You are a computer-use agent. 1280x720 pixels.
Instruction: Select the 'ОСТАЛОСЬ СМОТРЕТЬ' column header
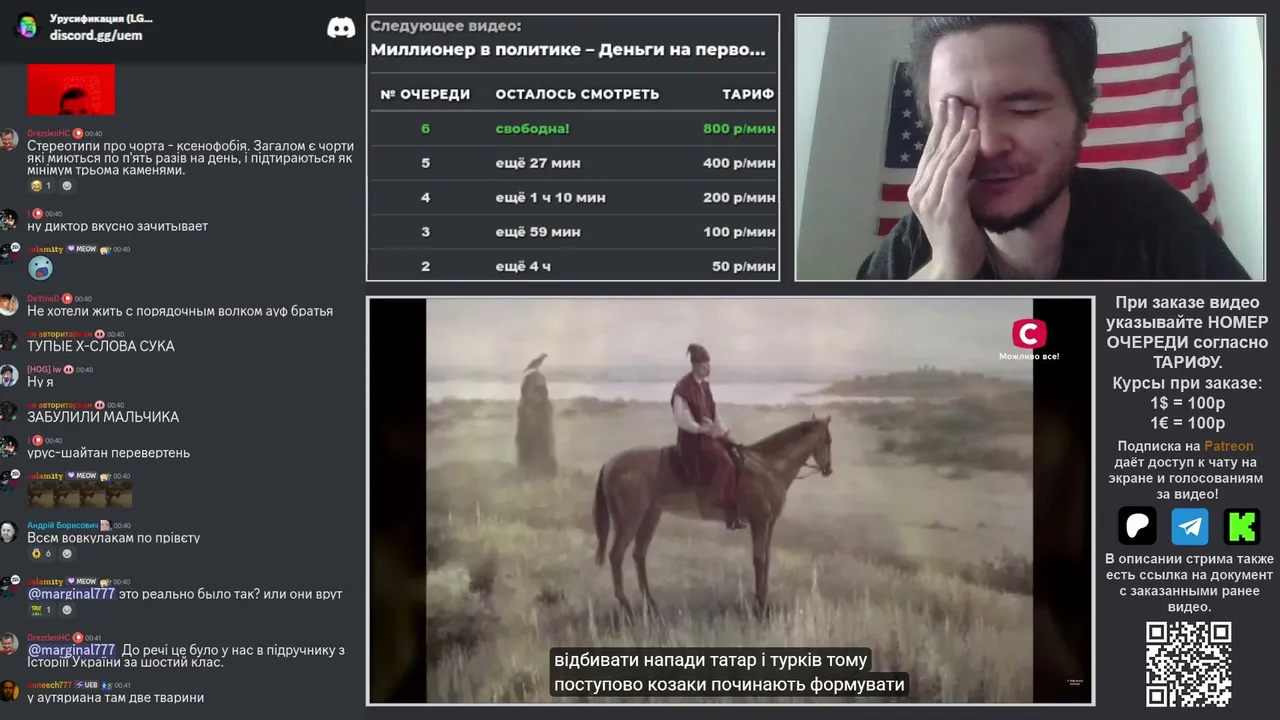coord(577,94)
